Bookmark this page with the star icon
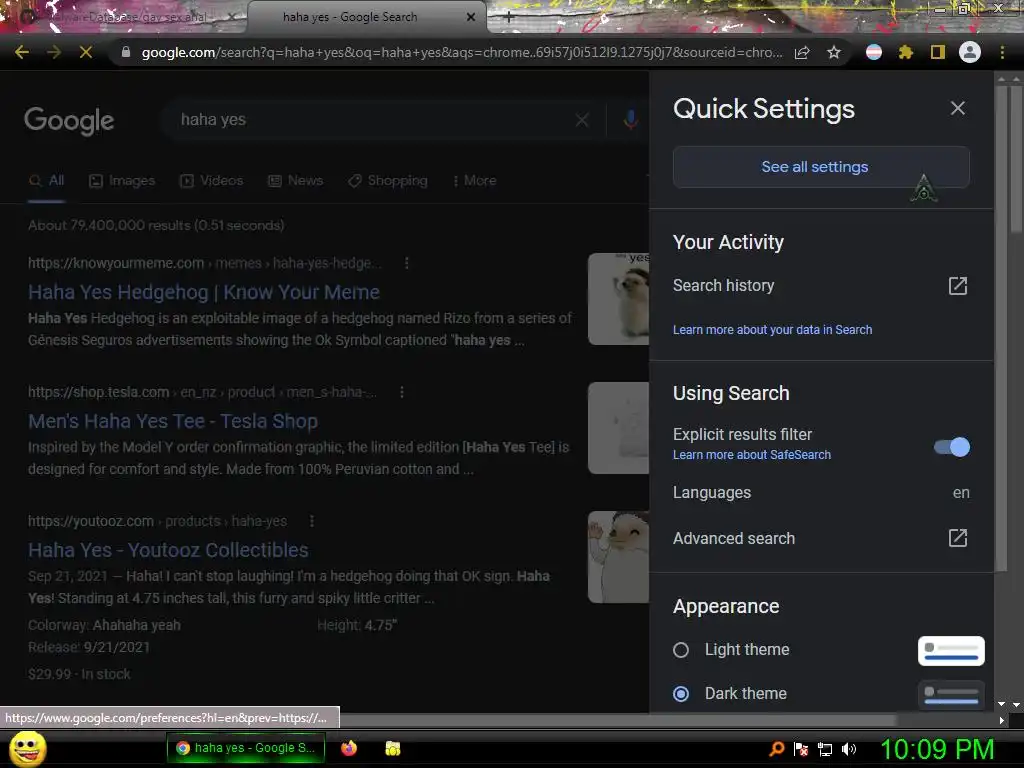The image size is (1024, 768). pyautogui.click(x=834, y=52)
